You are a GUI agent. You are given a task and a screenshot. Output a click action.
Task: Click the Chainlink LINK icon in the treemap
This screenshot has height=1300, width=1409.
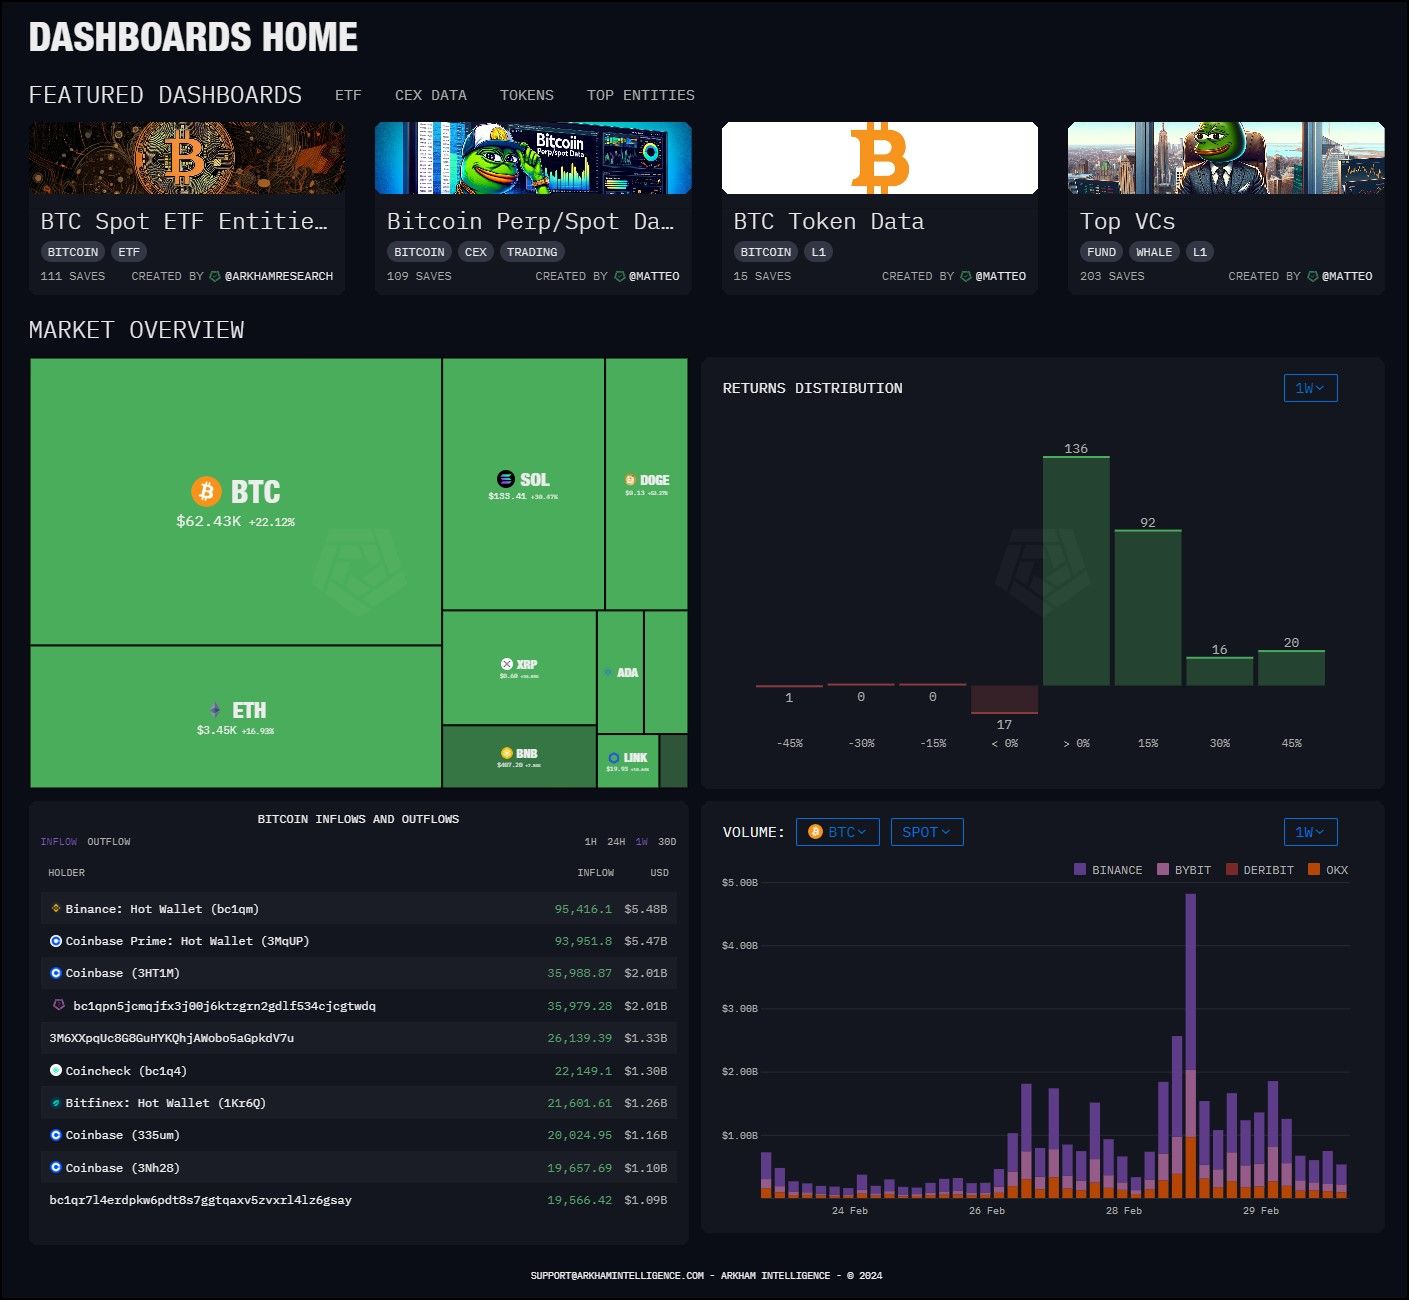click(613, 758)
